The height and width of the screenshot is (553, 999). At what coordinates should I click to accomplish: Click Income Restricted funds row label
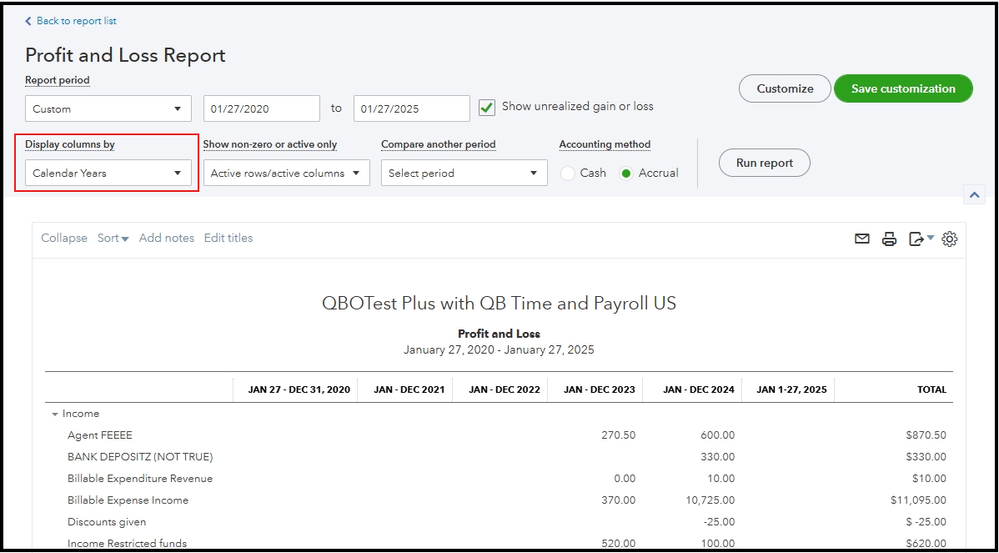(127, 543)
